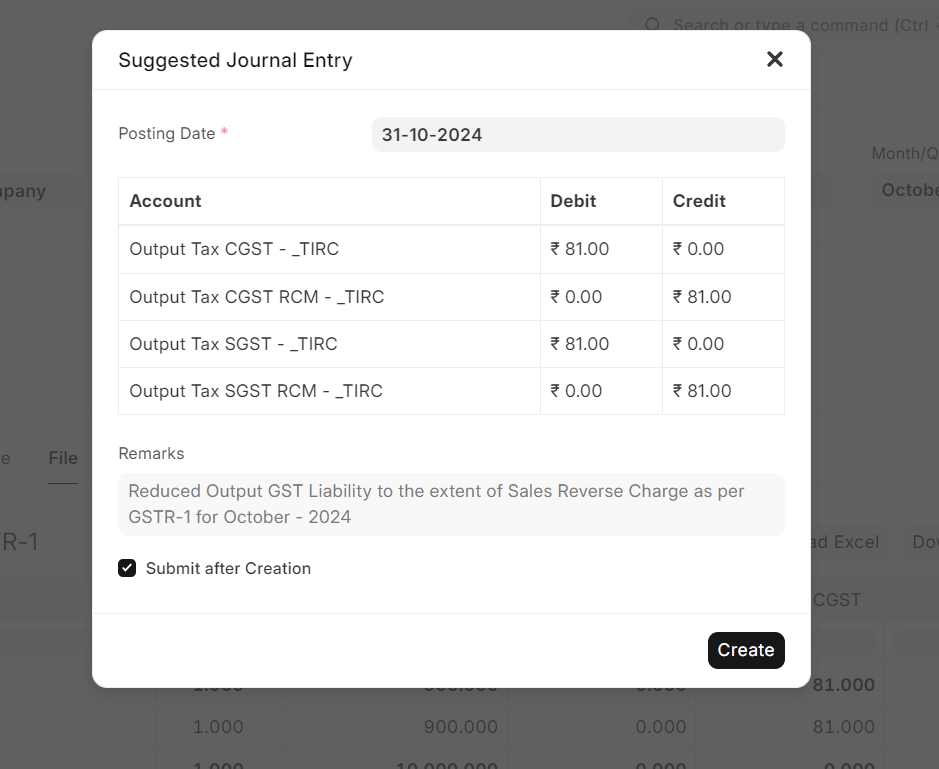
Task: Click the Debit amount for Output Tax SGST
Action: [x=580, y=344]
